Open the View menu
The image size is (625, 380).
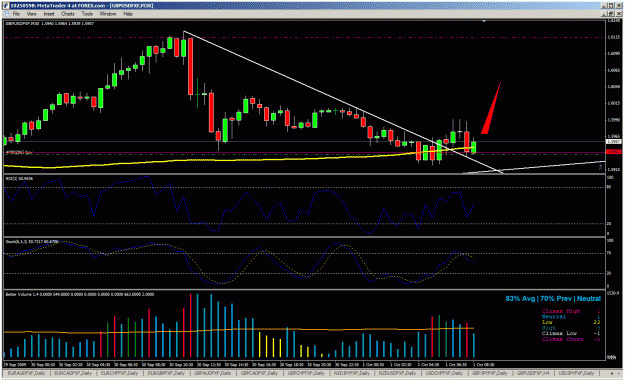(31, 14)
